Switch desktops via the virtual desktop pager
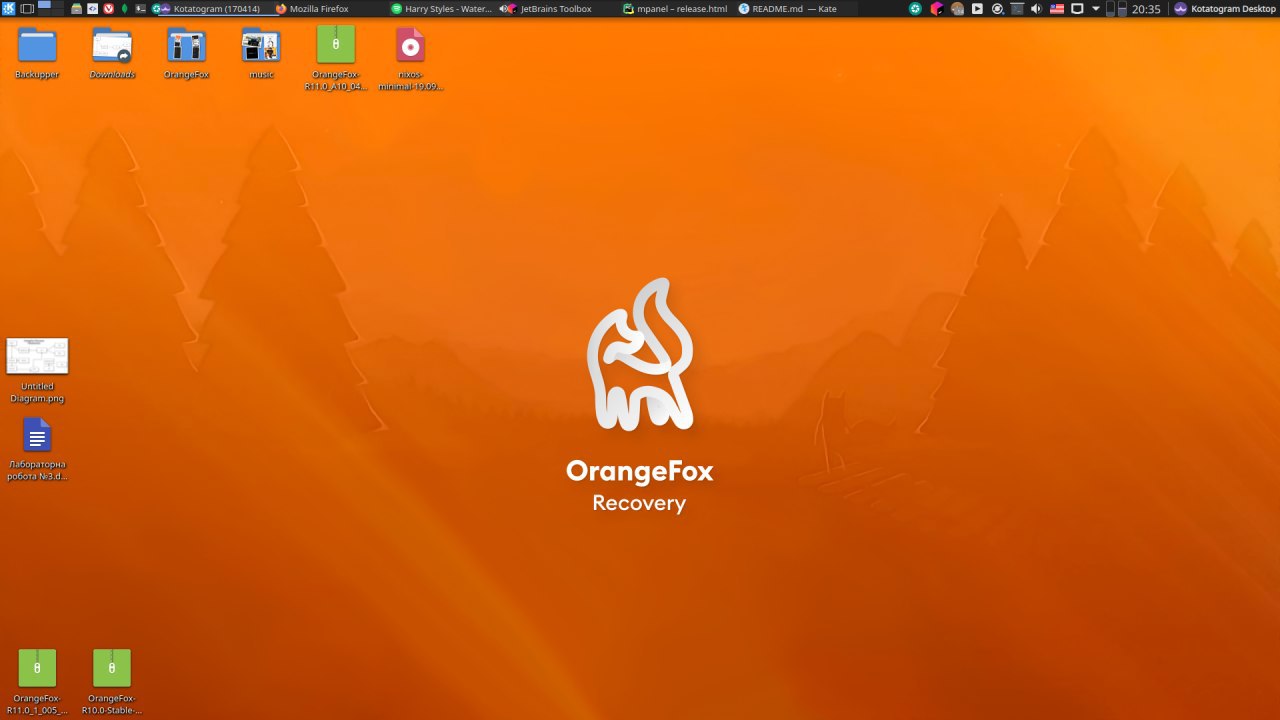 point(51,7)
